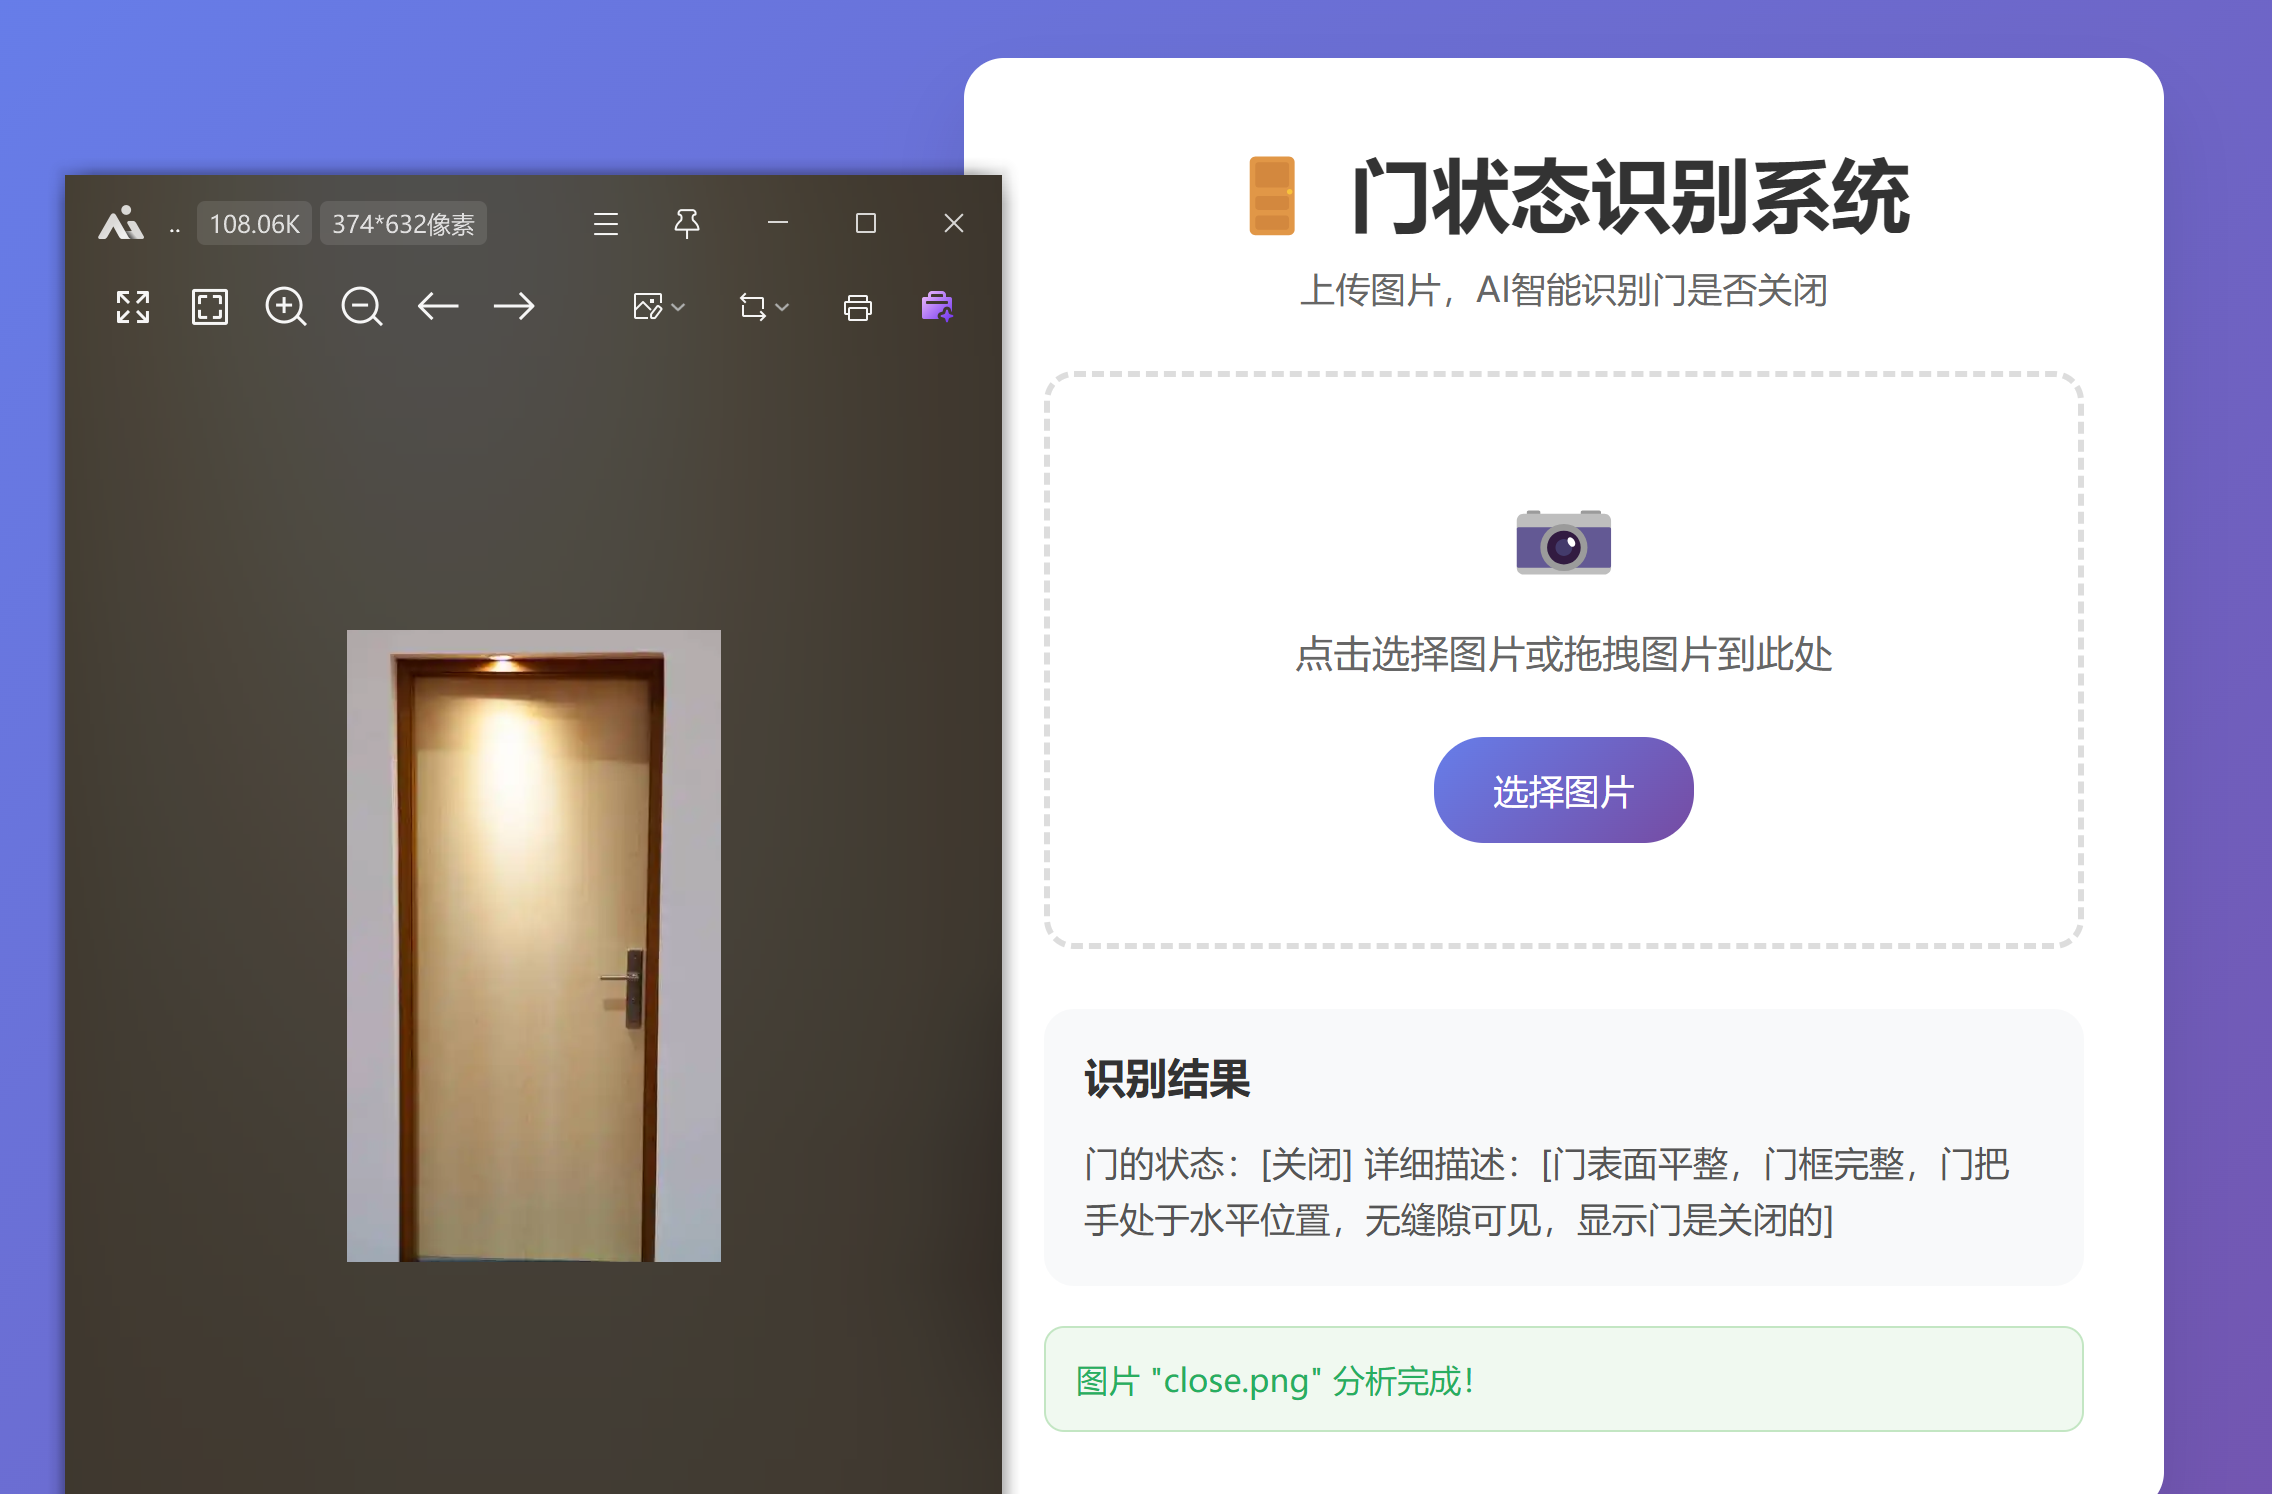The width and height of the screenshot is (2272, 1494).
Task: Pin the image viewer window on top
Action: (686, 223)
